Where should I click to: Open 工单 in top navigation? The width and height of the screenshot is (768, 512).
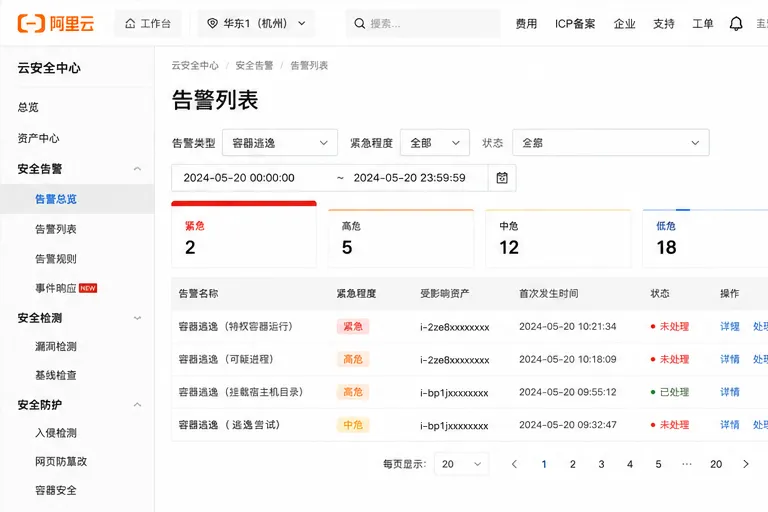(702, 24)
